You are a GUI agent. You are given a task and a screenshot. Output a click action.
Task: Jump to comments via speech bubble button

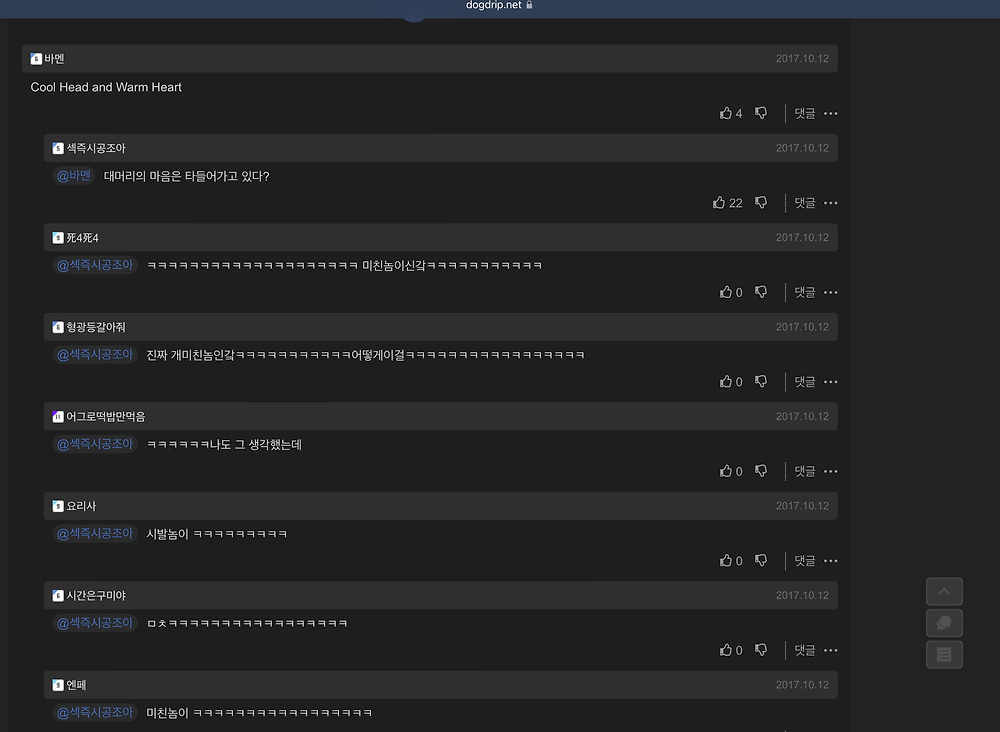[x=944, y=623]
